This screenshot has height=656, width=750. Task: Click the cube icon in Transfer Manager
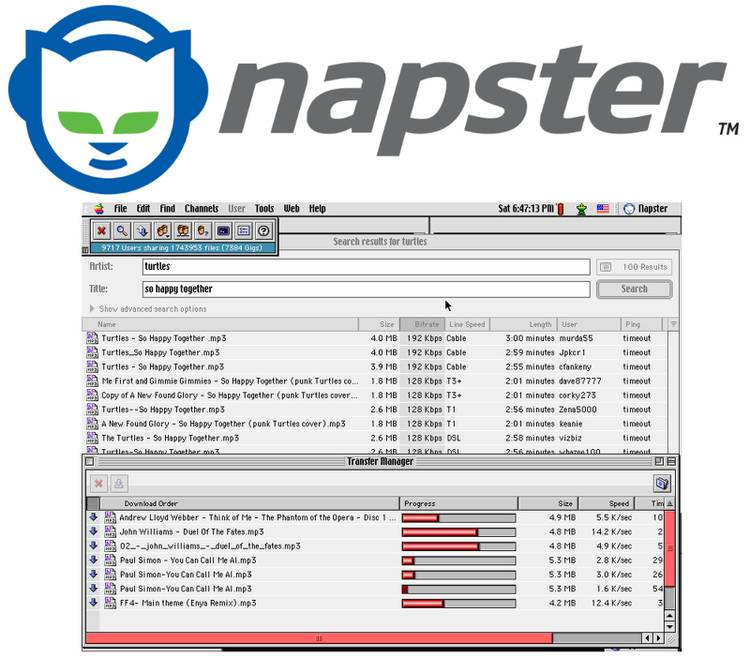click(x=661, y=483)
